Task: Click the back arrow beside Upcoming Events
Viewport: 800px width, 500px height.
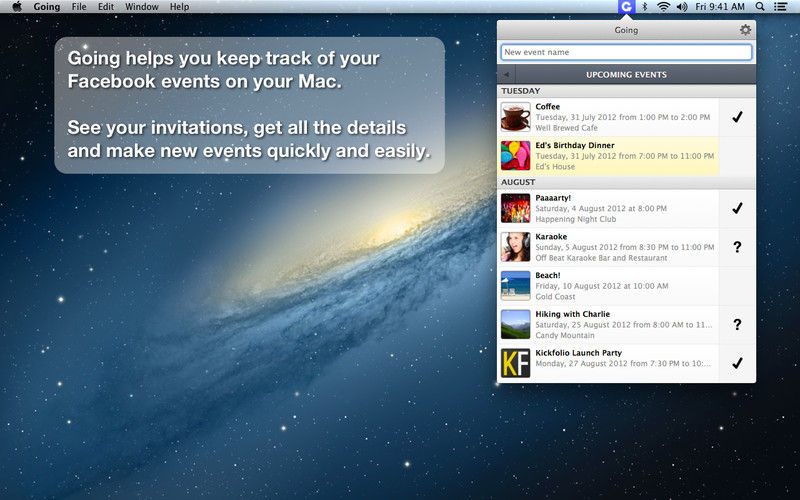Action: 506,74
